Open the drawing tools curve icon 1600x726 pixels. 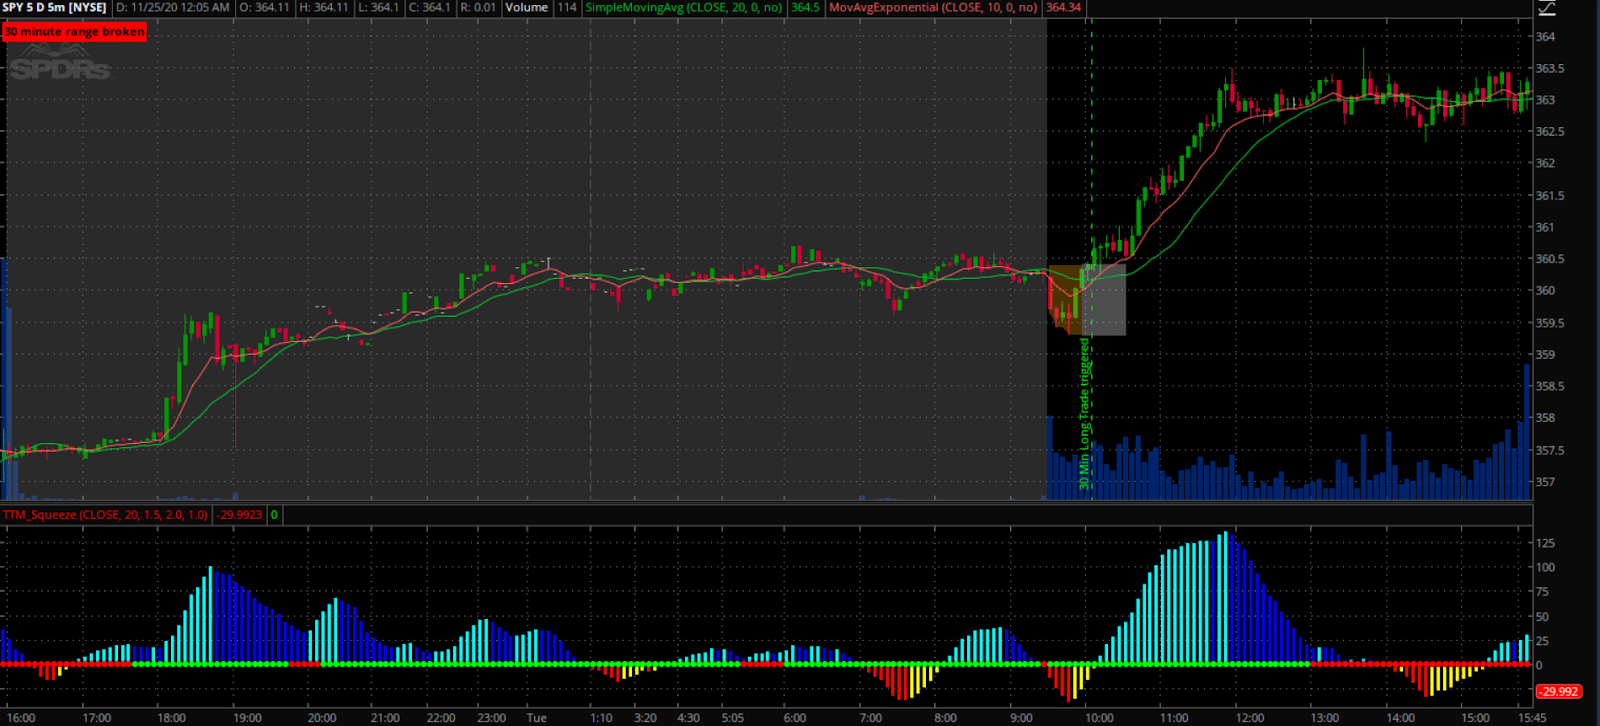click(x=1546, y=8)
